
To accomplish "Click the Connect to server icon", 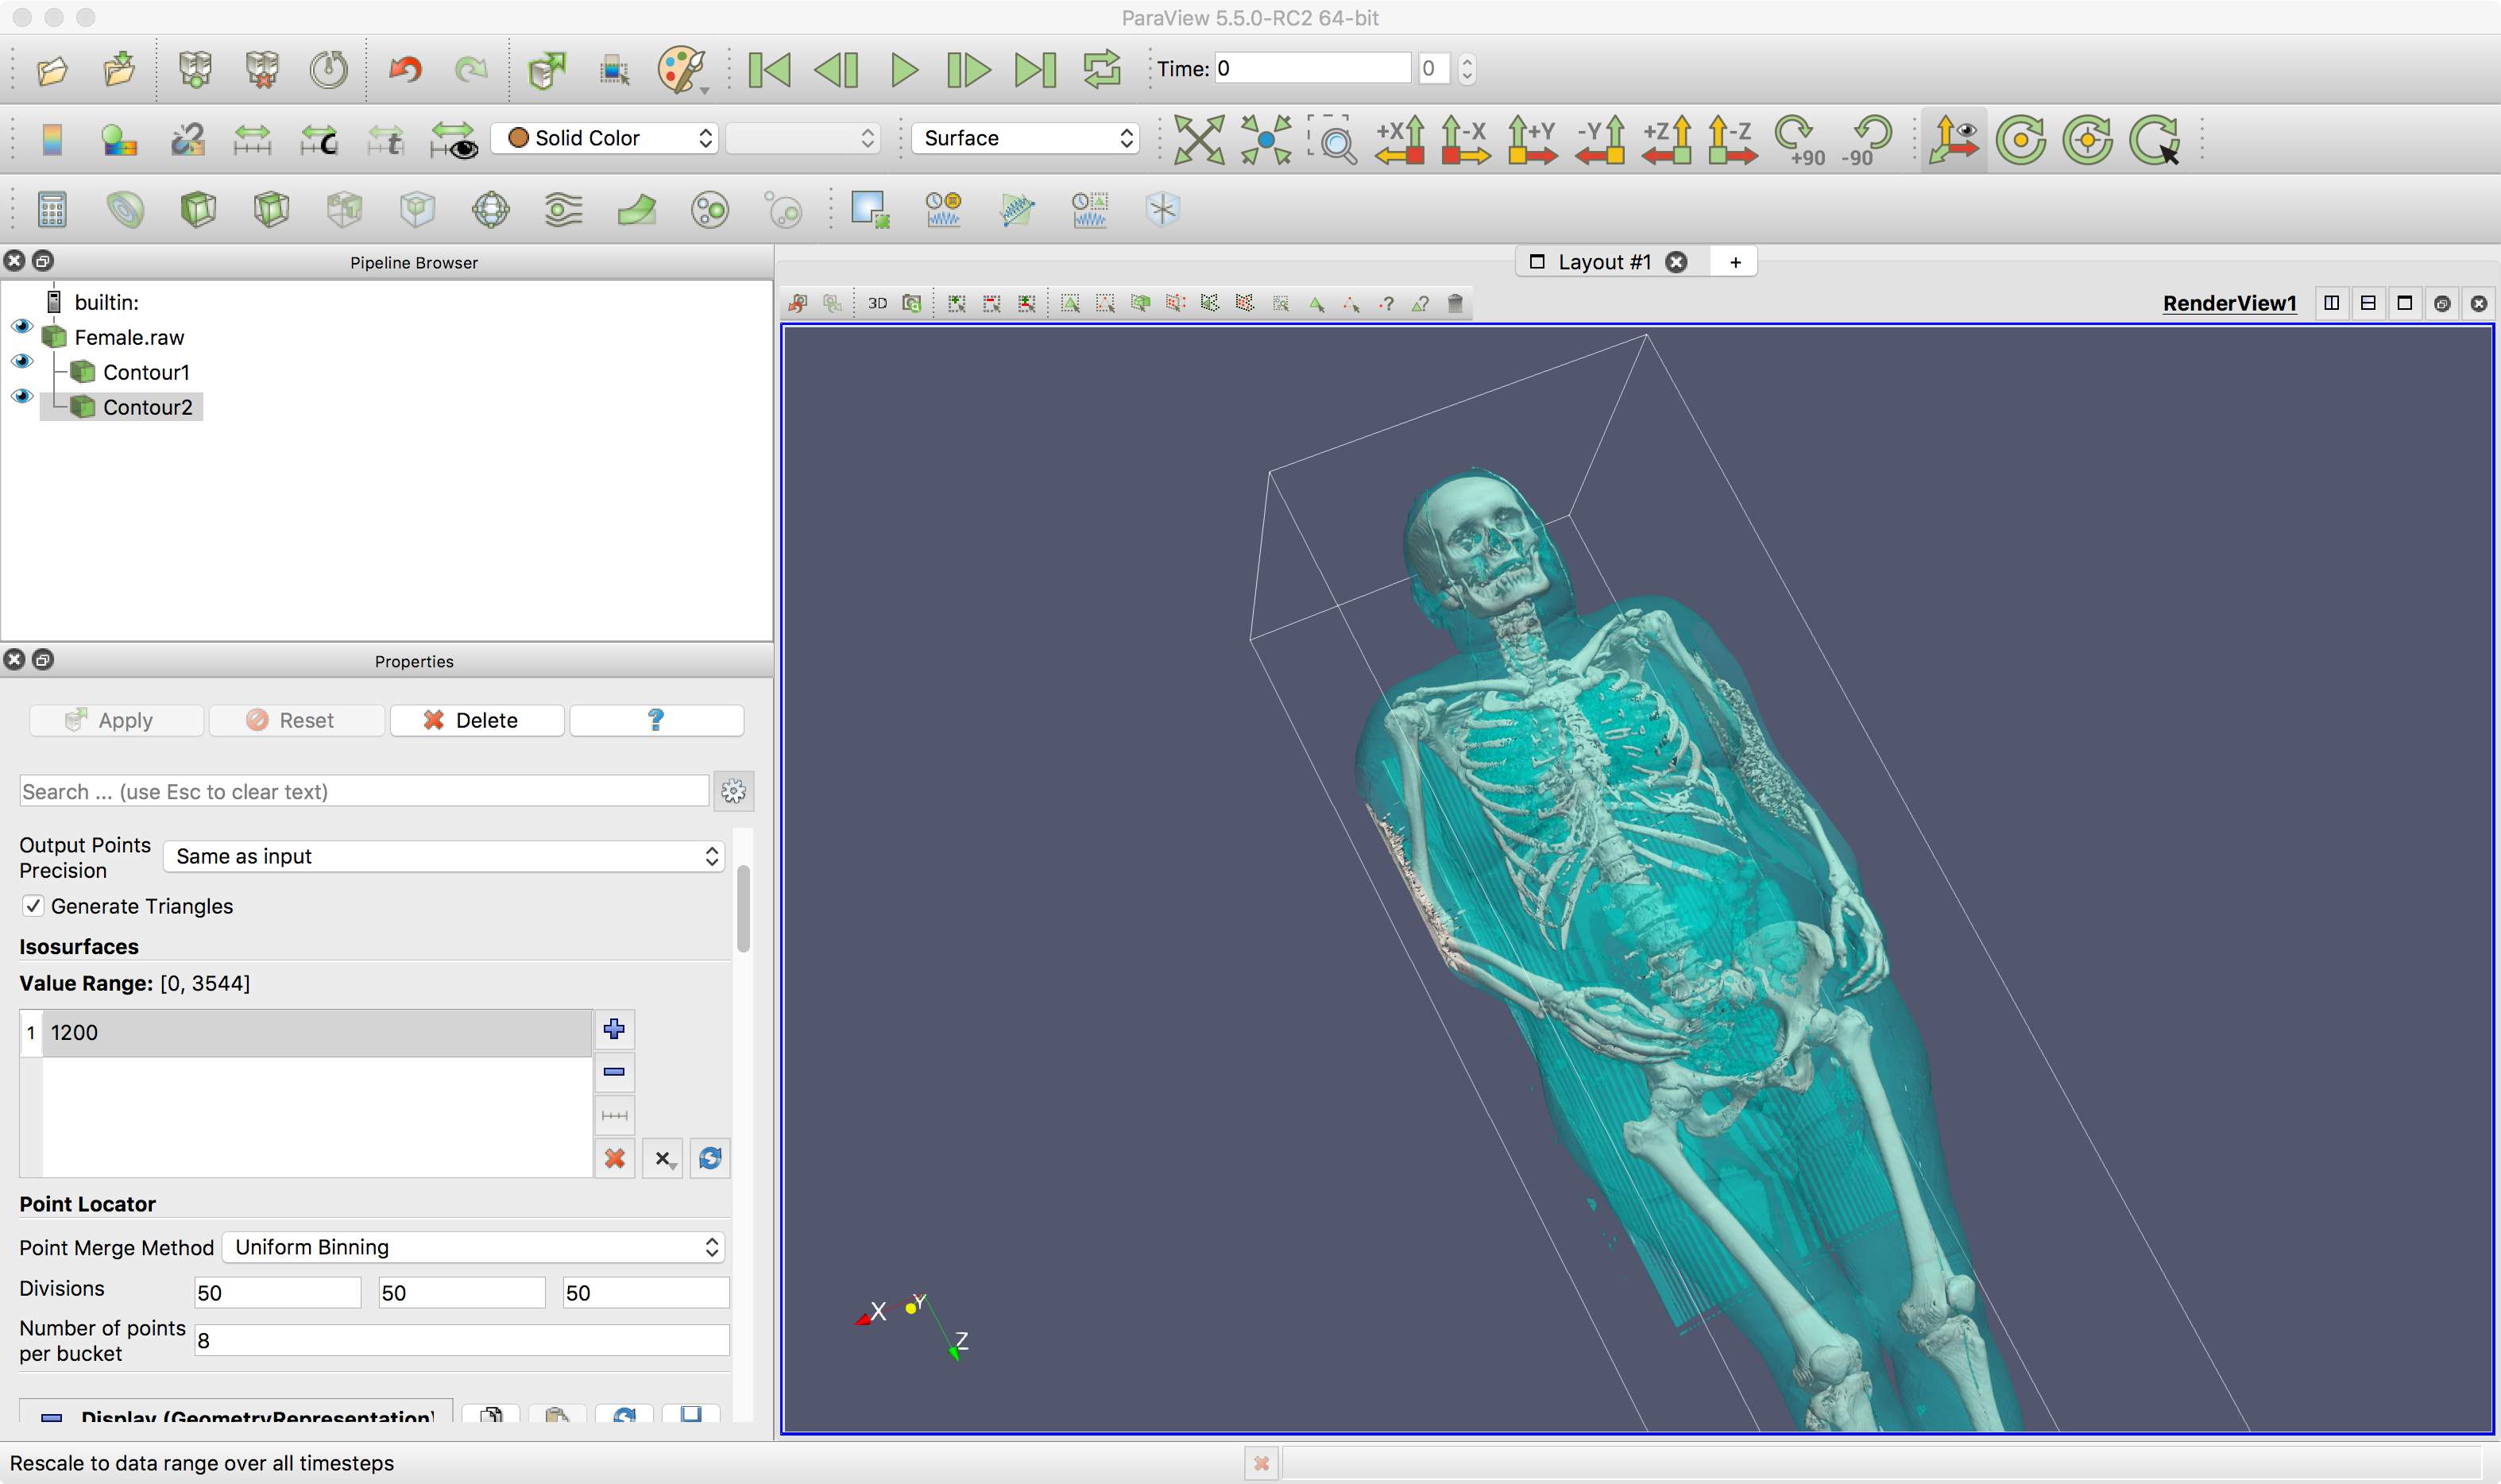I will 196,70.
